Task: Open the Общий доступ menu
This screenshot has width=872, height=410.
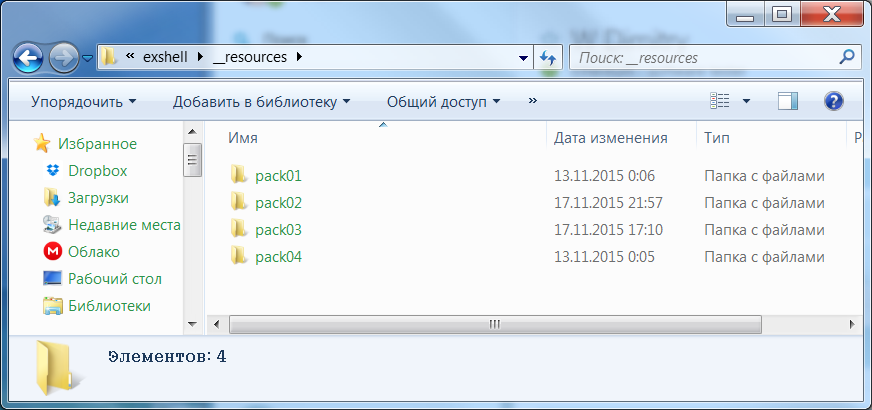Action: point(443,101)
